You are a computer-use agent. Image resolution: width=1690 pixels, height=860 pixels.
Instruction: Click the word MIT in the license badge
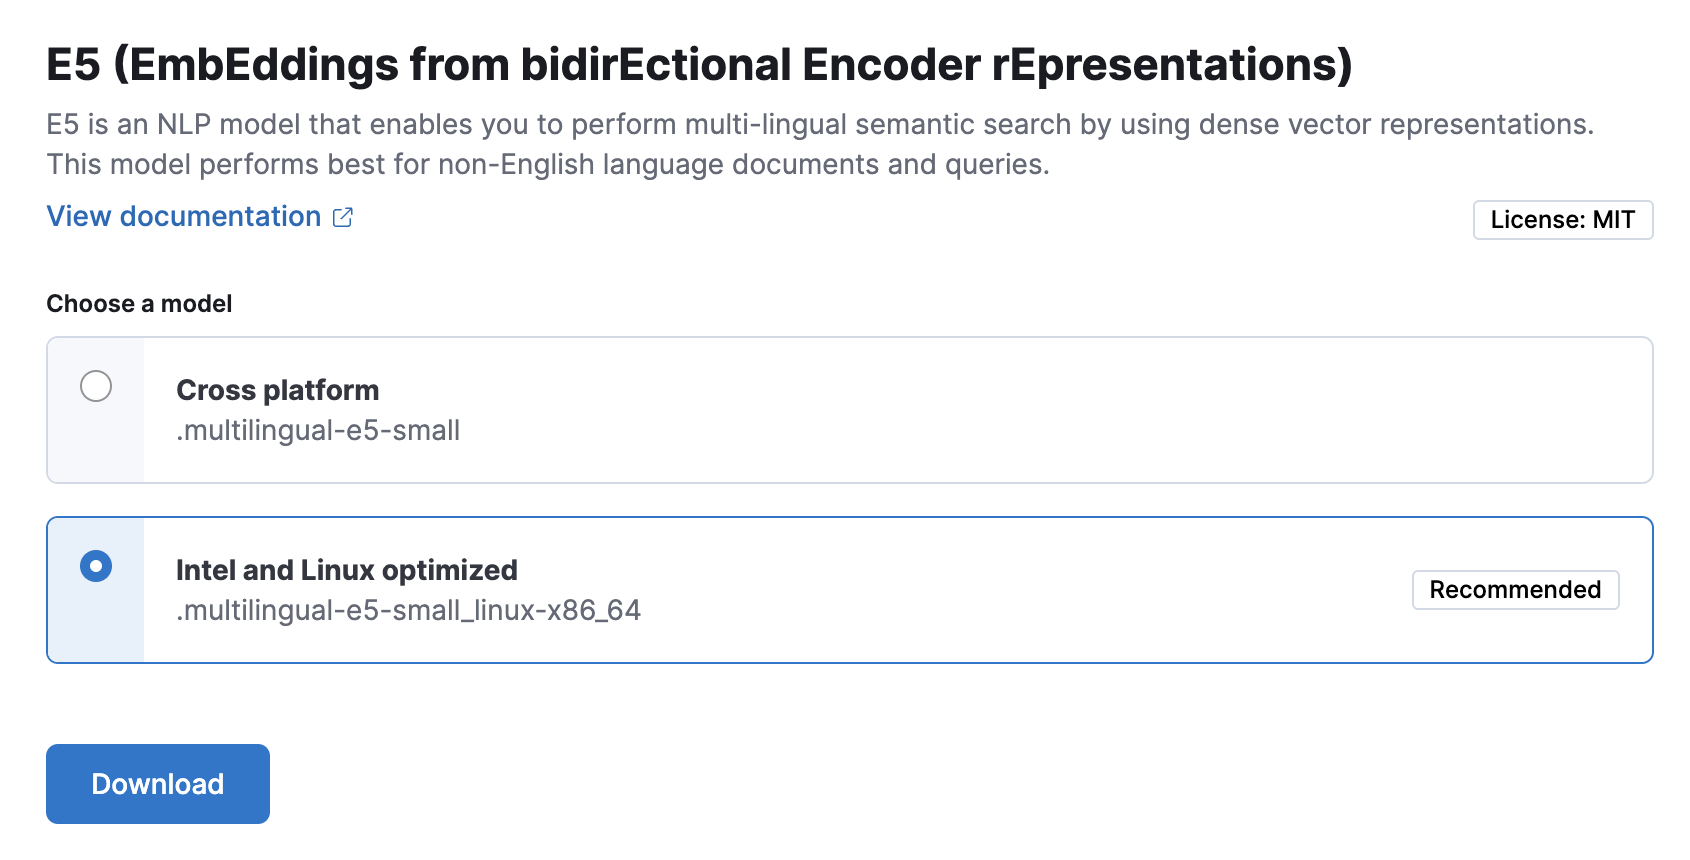pos(1614,220)
